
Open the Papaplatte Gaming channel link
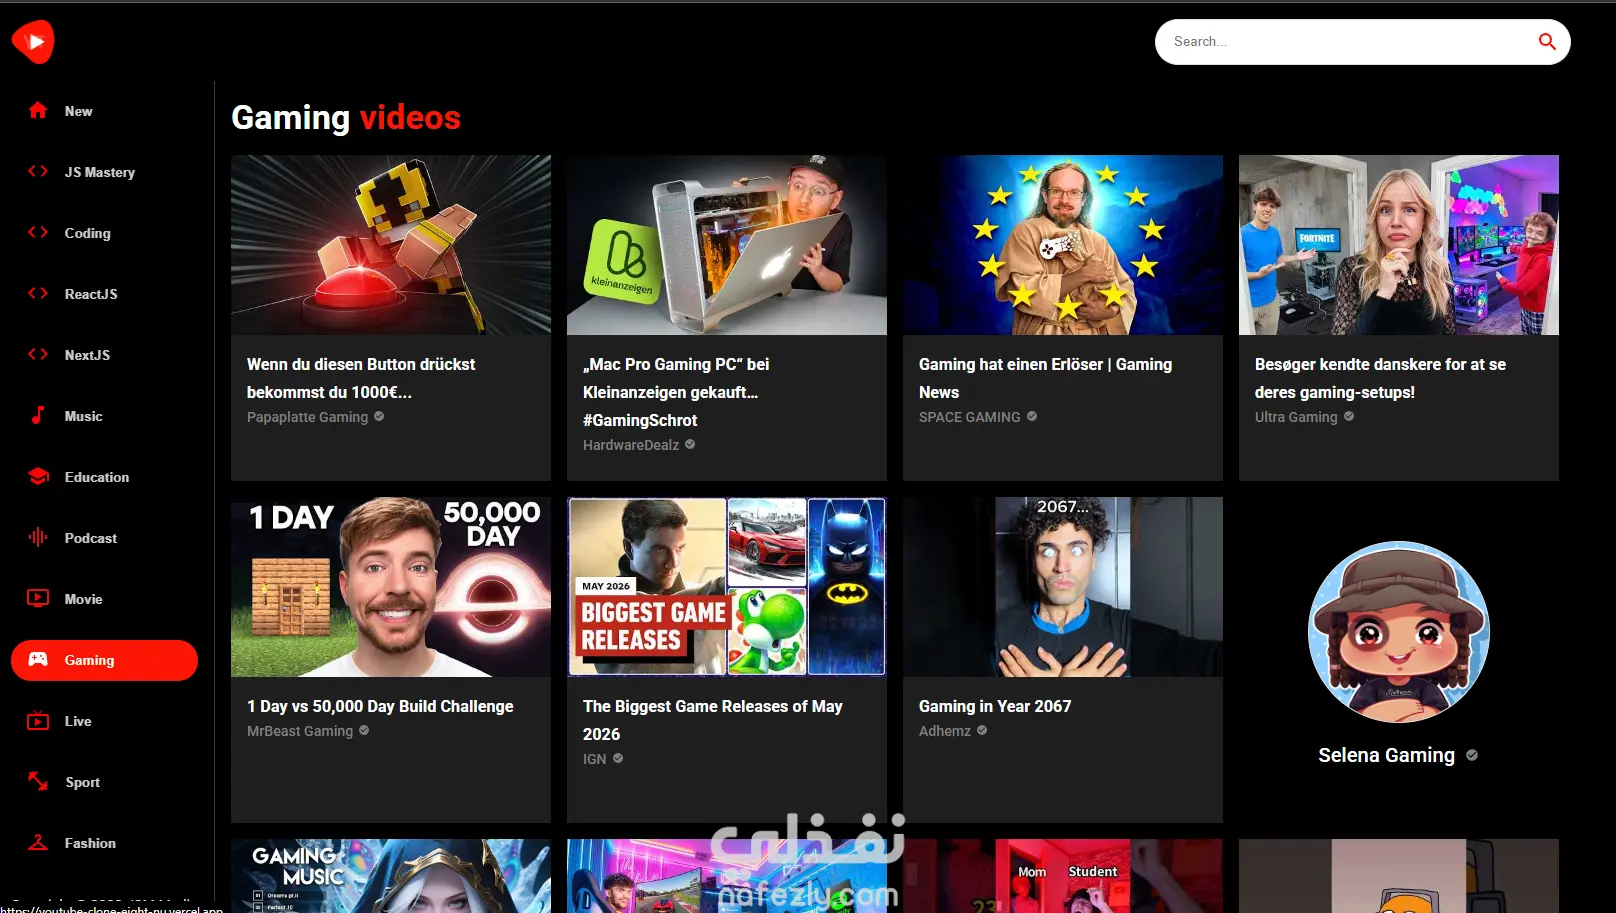coord(308,417)
